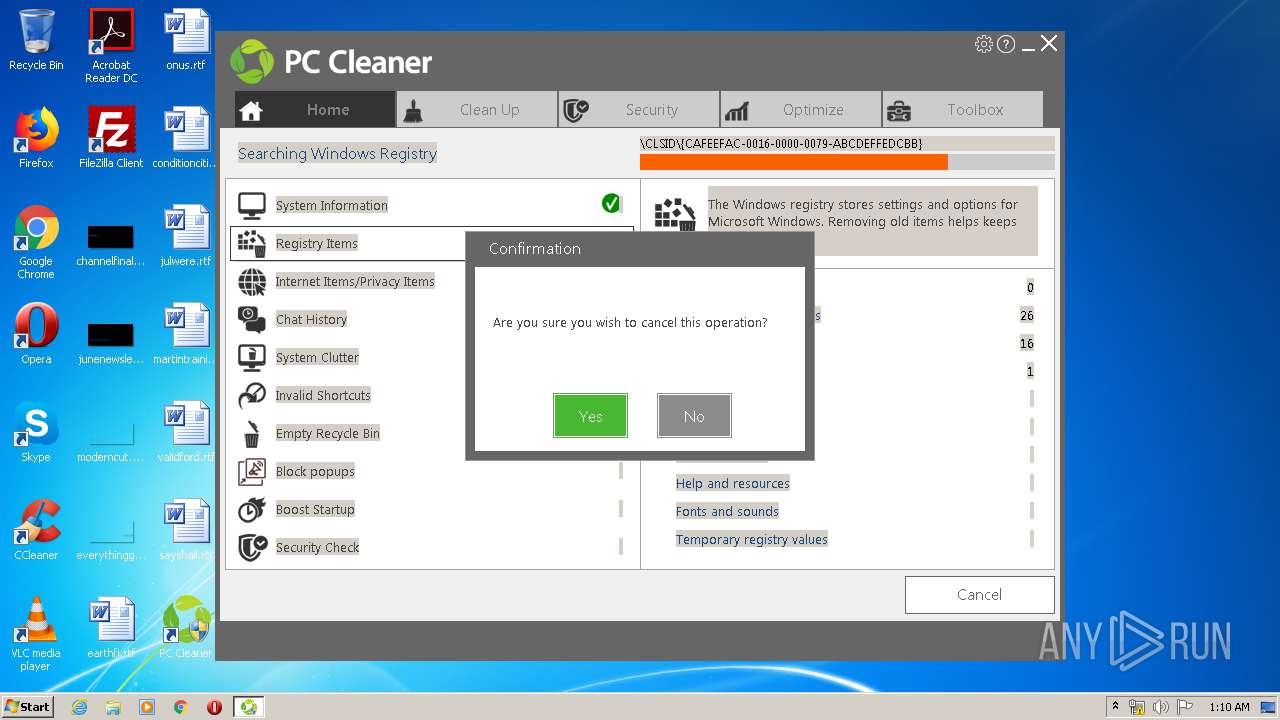Open PC Cleaner settings gear icon
Viewport: 1280px width, 720px height.
pos(984,44)
